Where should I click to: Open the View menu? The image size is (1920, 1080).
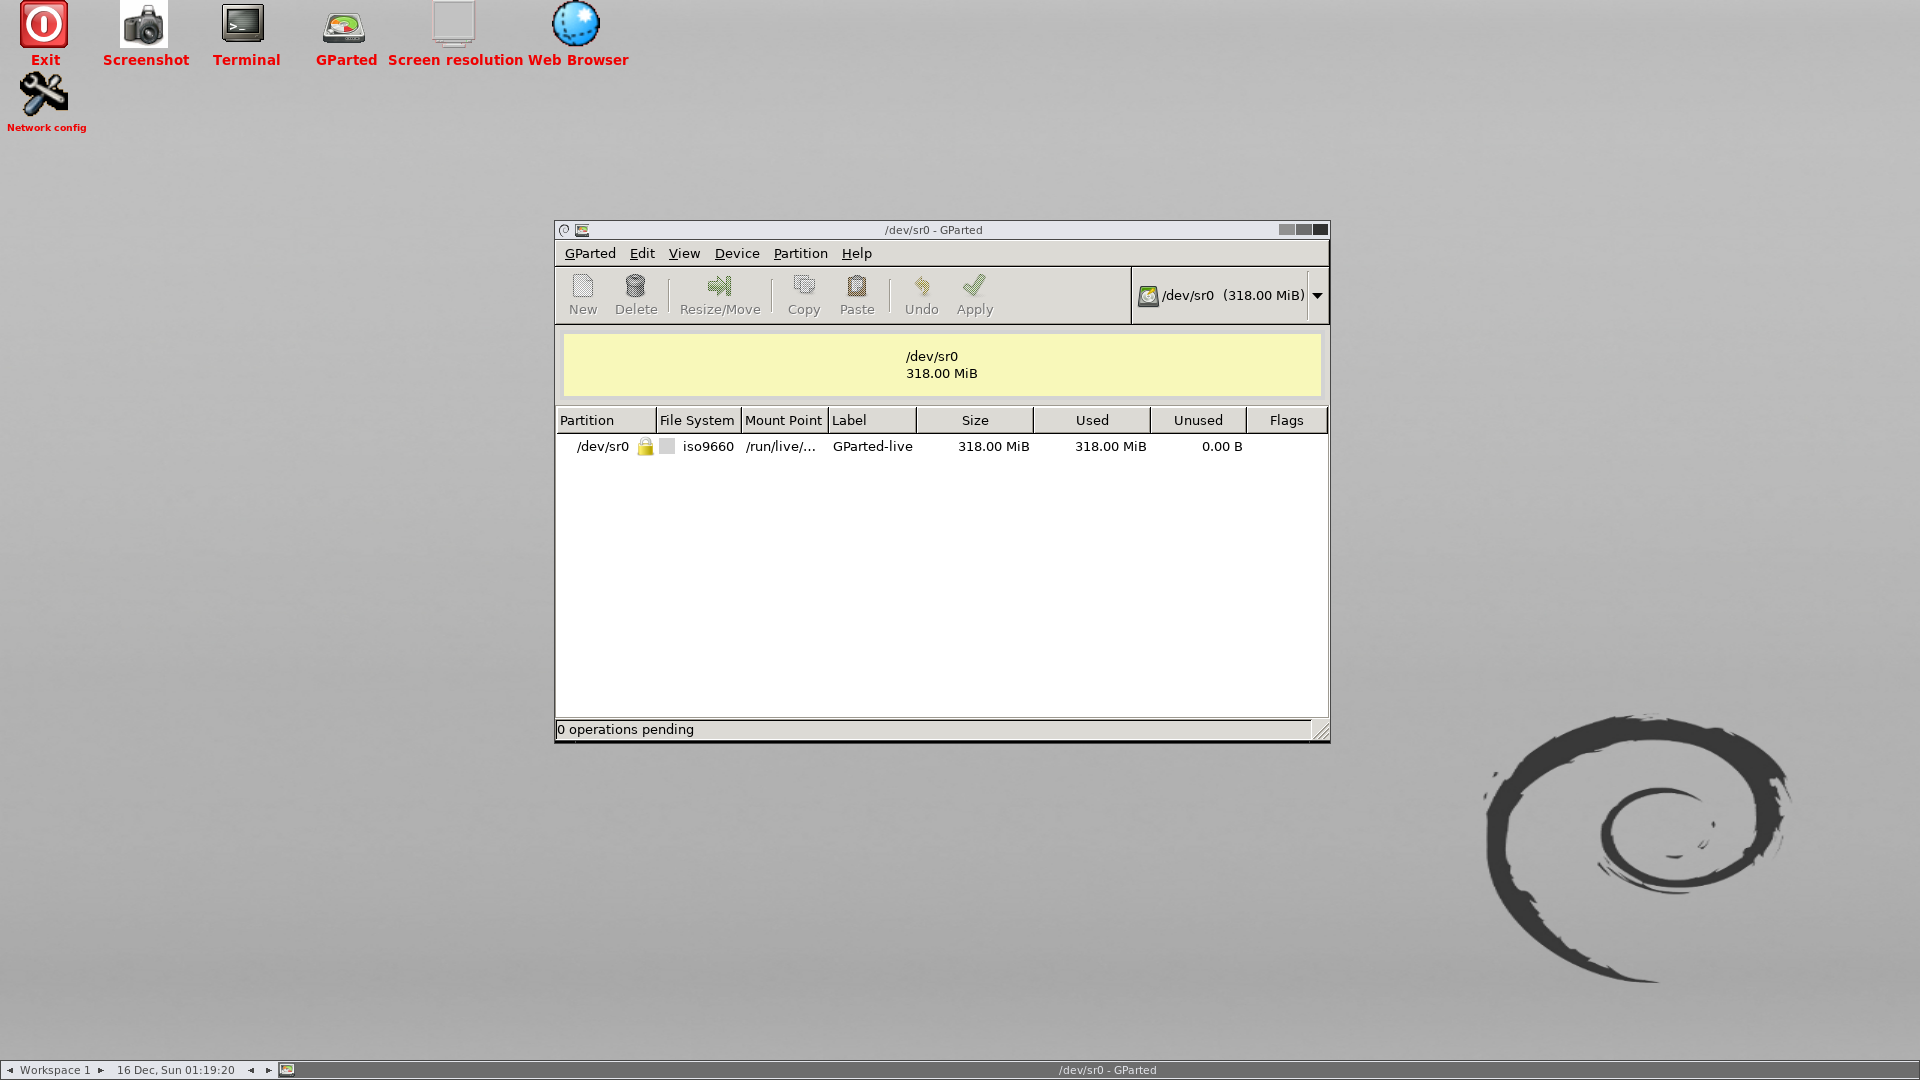click(684, 254)
